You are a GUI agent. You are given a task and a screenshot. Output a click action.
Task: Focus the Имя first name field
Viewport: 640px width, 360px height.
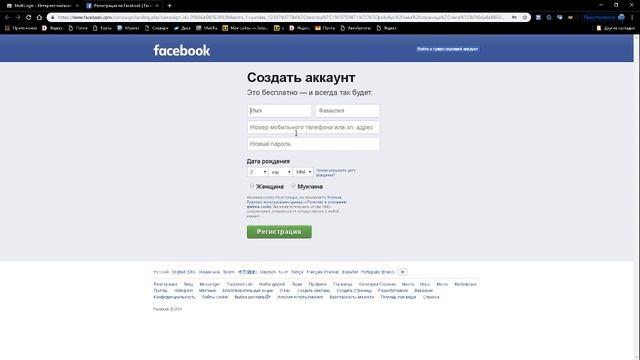pos(279,111)
